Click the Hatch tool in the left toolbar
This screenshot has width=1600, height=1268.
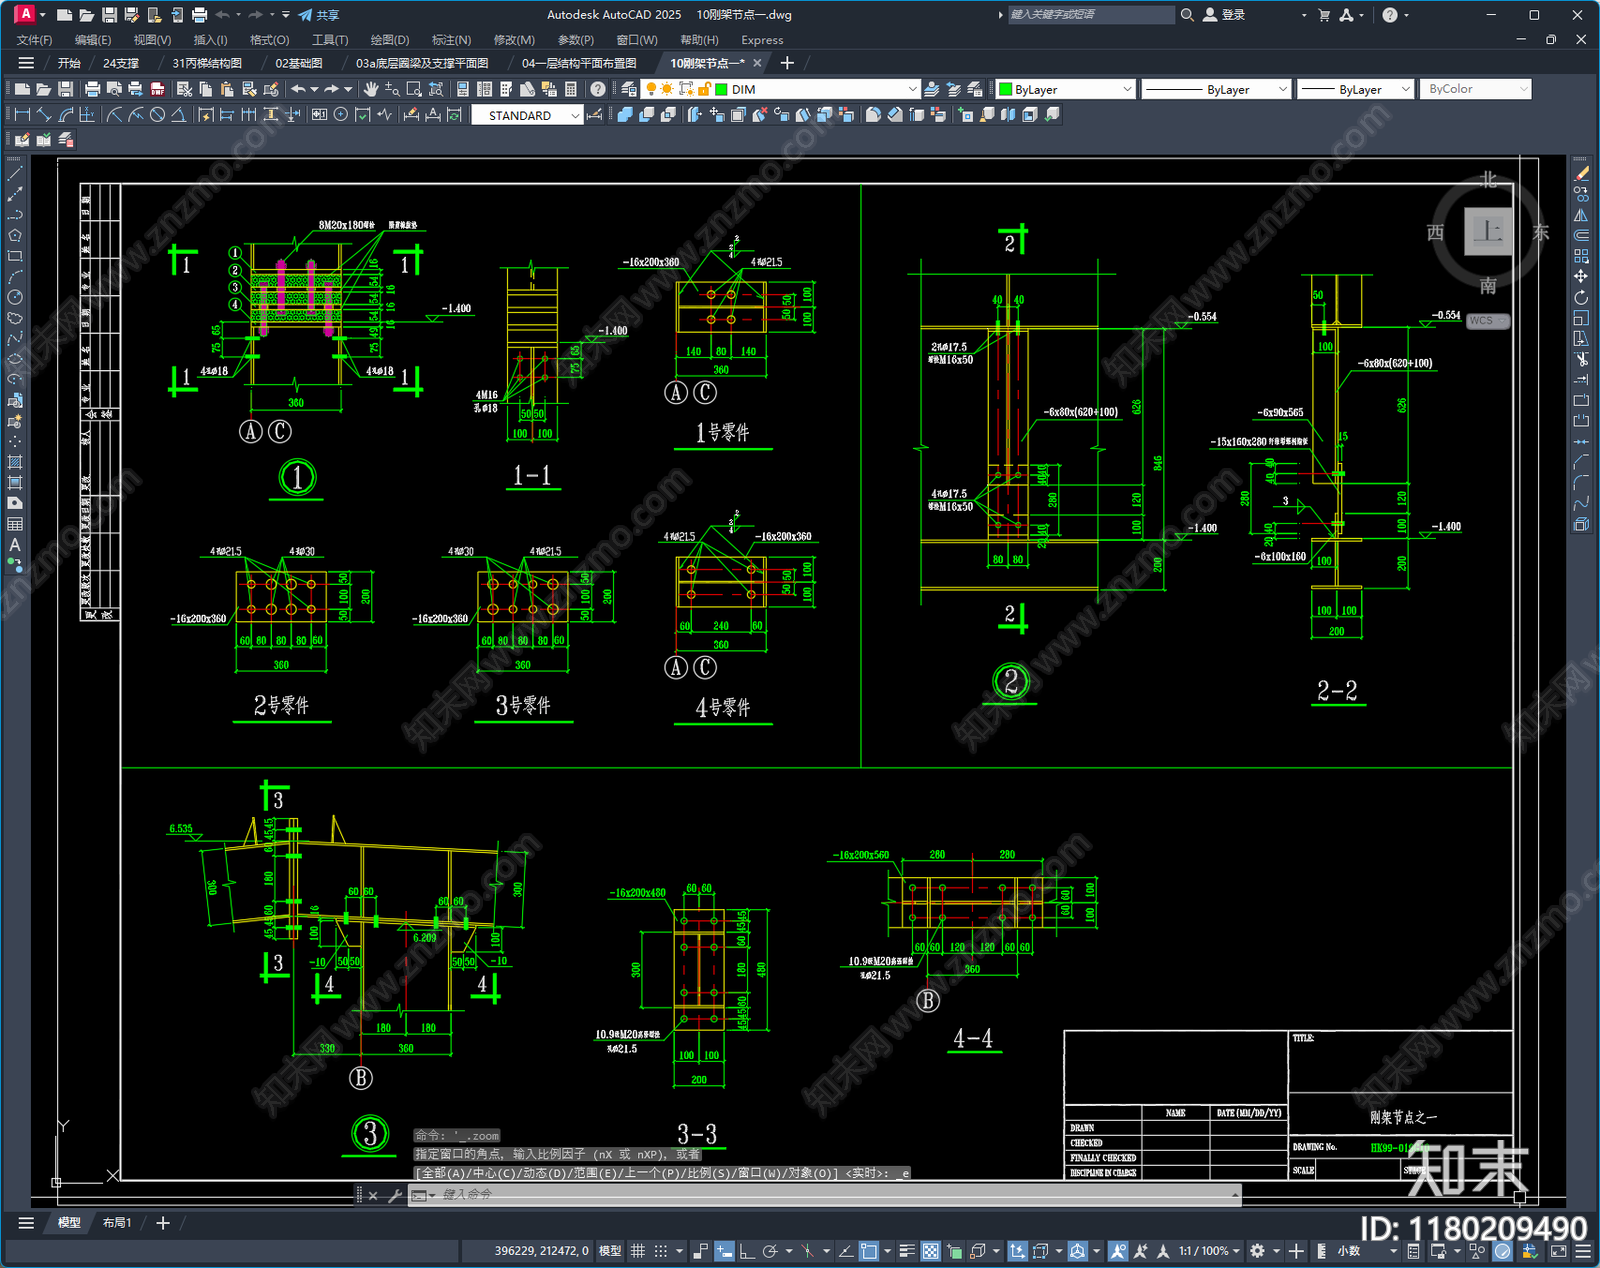coord(14,462)
